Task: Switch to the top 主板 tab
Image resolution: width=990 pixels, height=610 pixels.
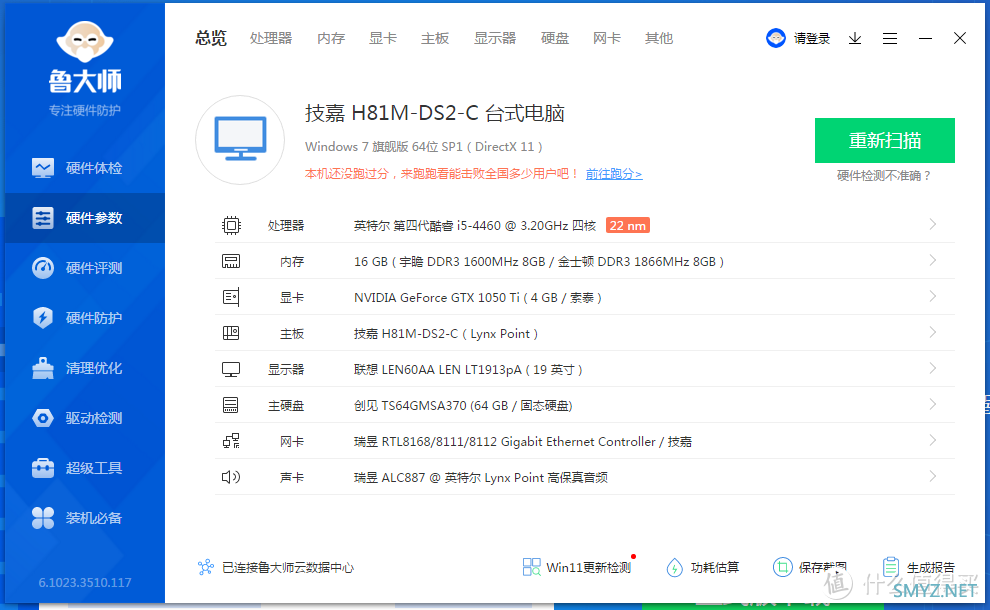Action: click(435, 39)
